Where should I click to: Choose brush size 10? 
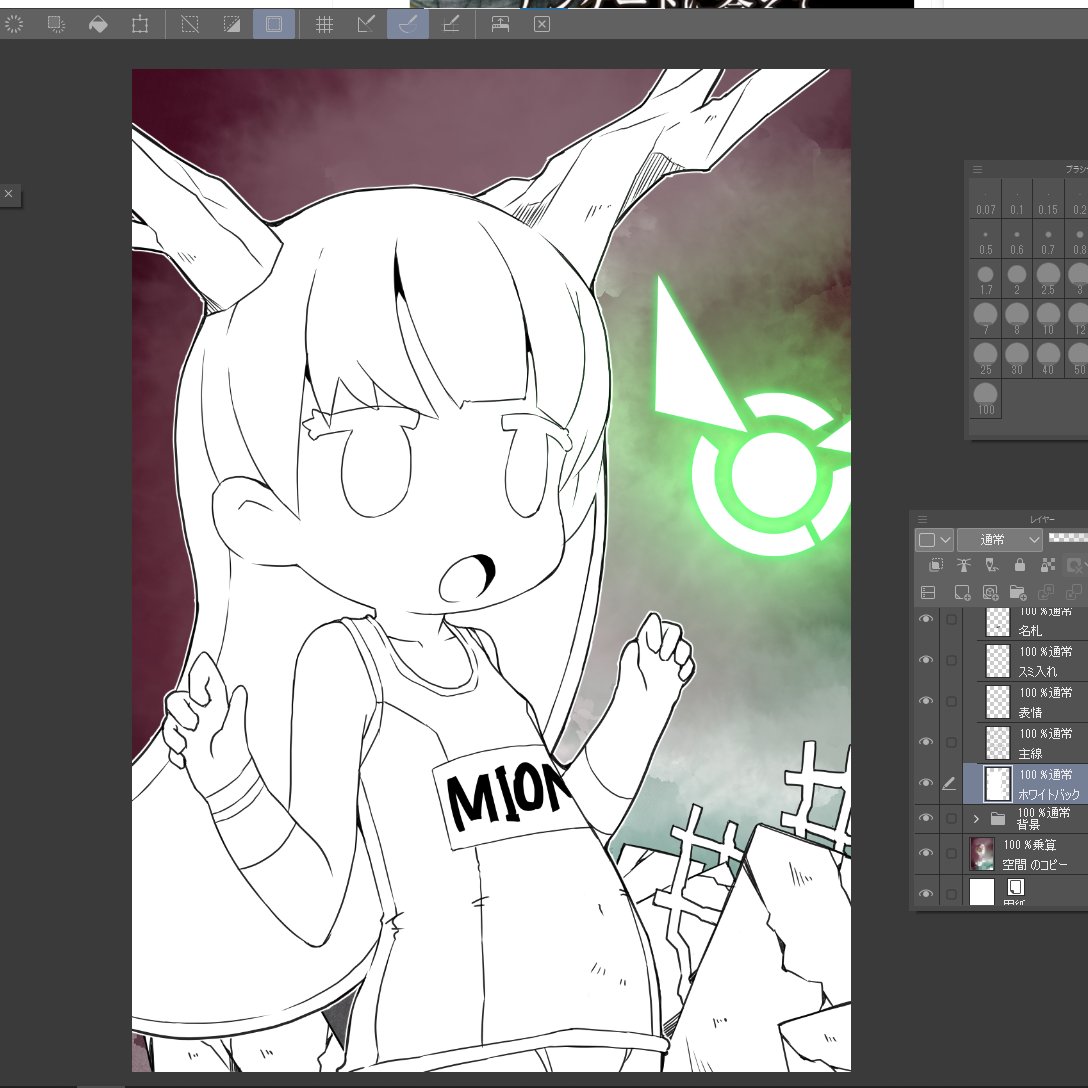(x=1048, y=319)
